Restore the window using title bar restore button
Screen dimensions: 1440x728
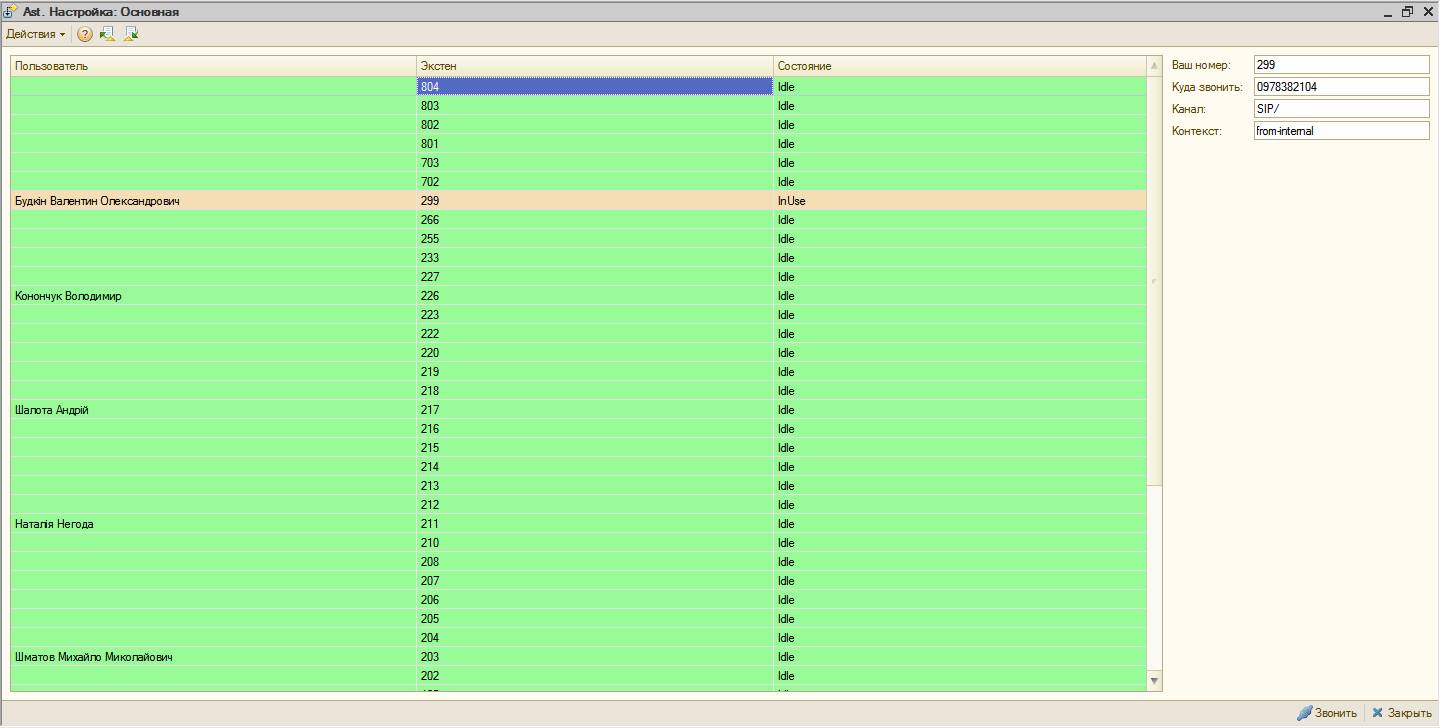coord(1408,12)
